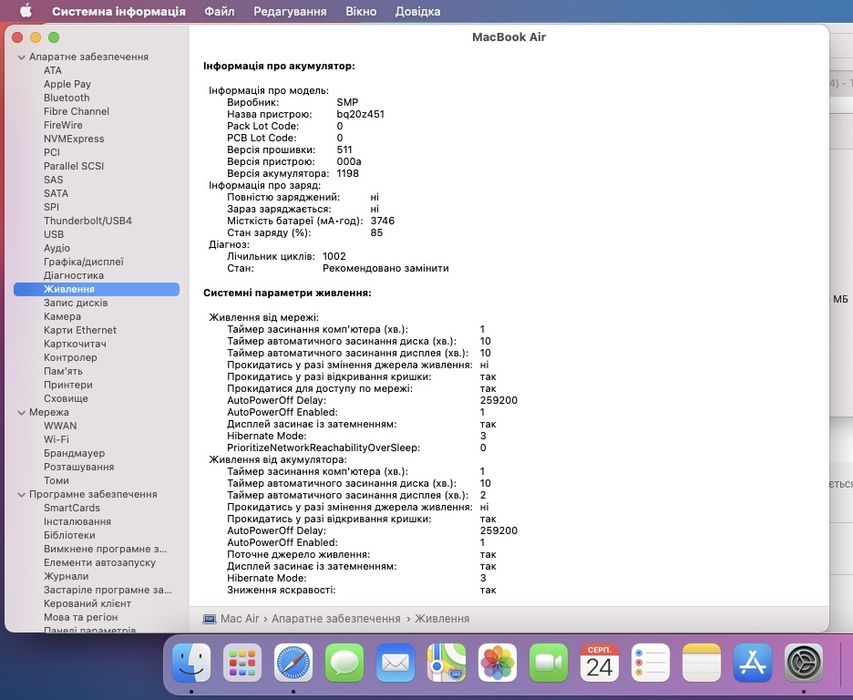Open Calendar showing 24 in Dock
This screenshot has height=700, width=853.
[x=599, y=662]
